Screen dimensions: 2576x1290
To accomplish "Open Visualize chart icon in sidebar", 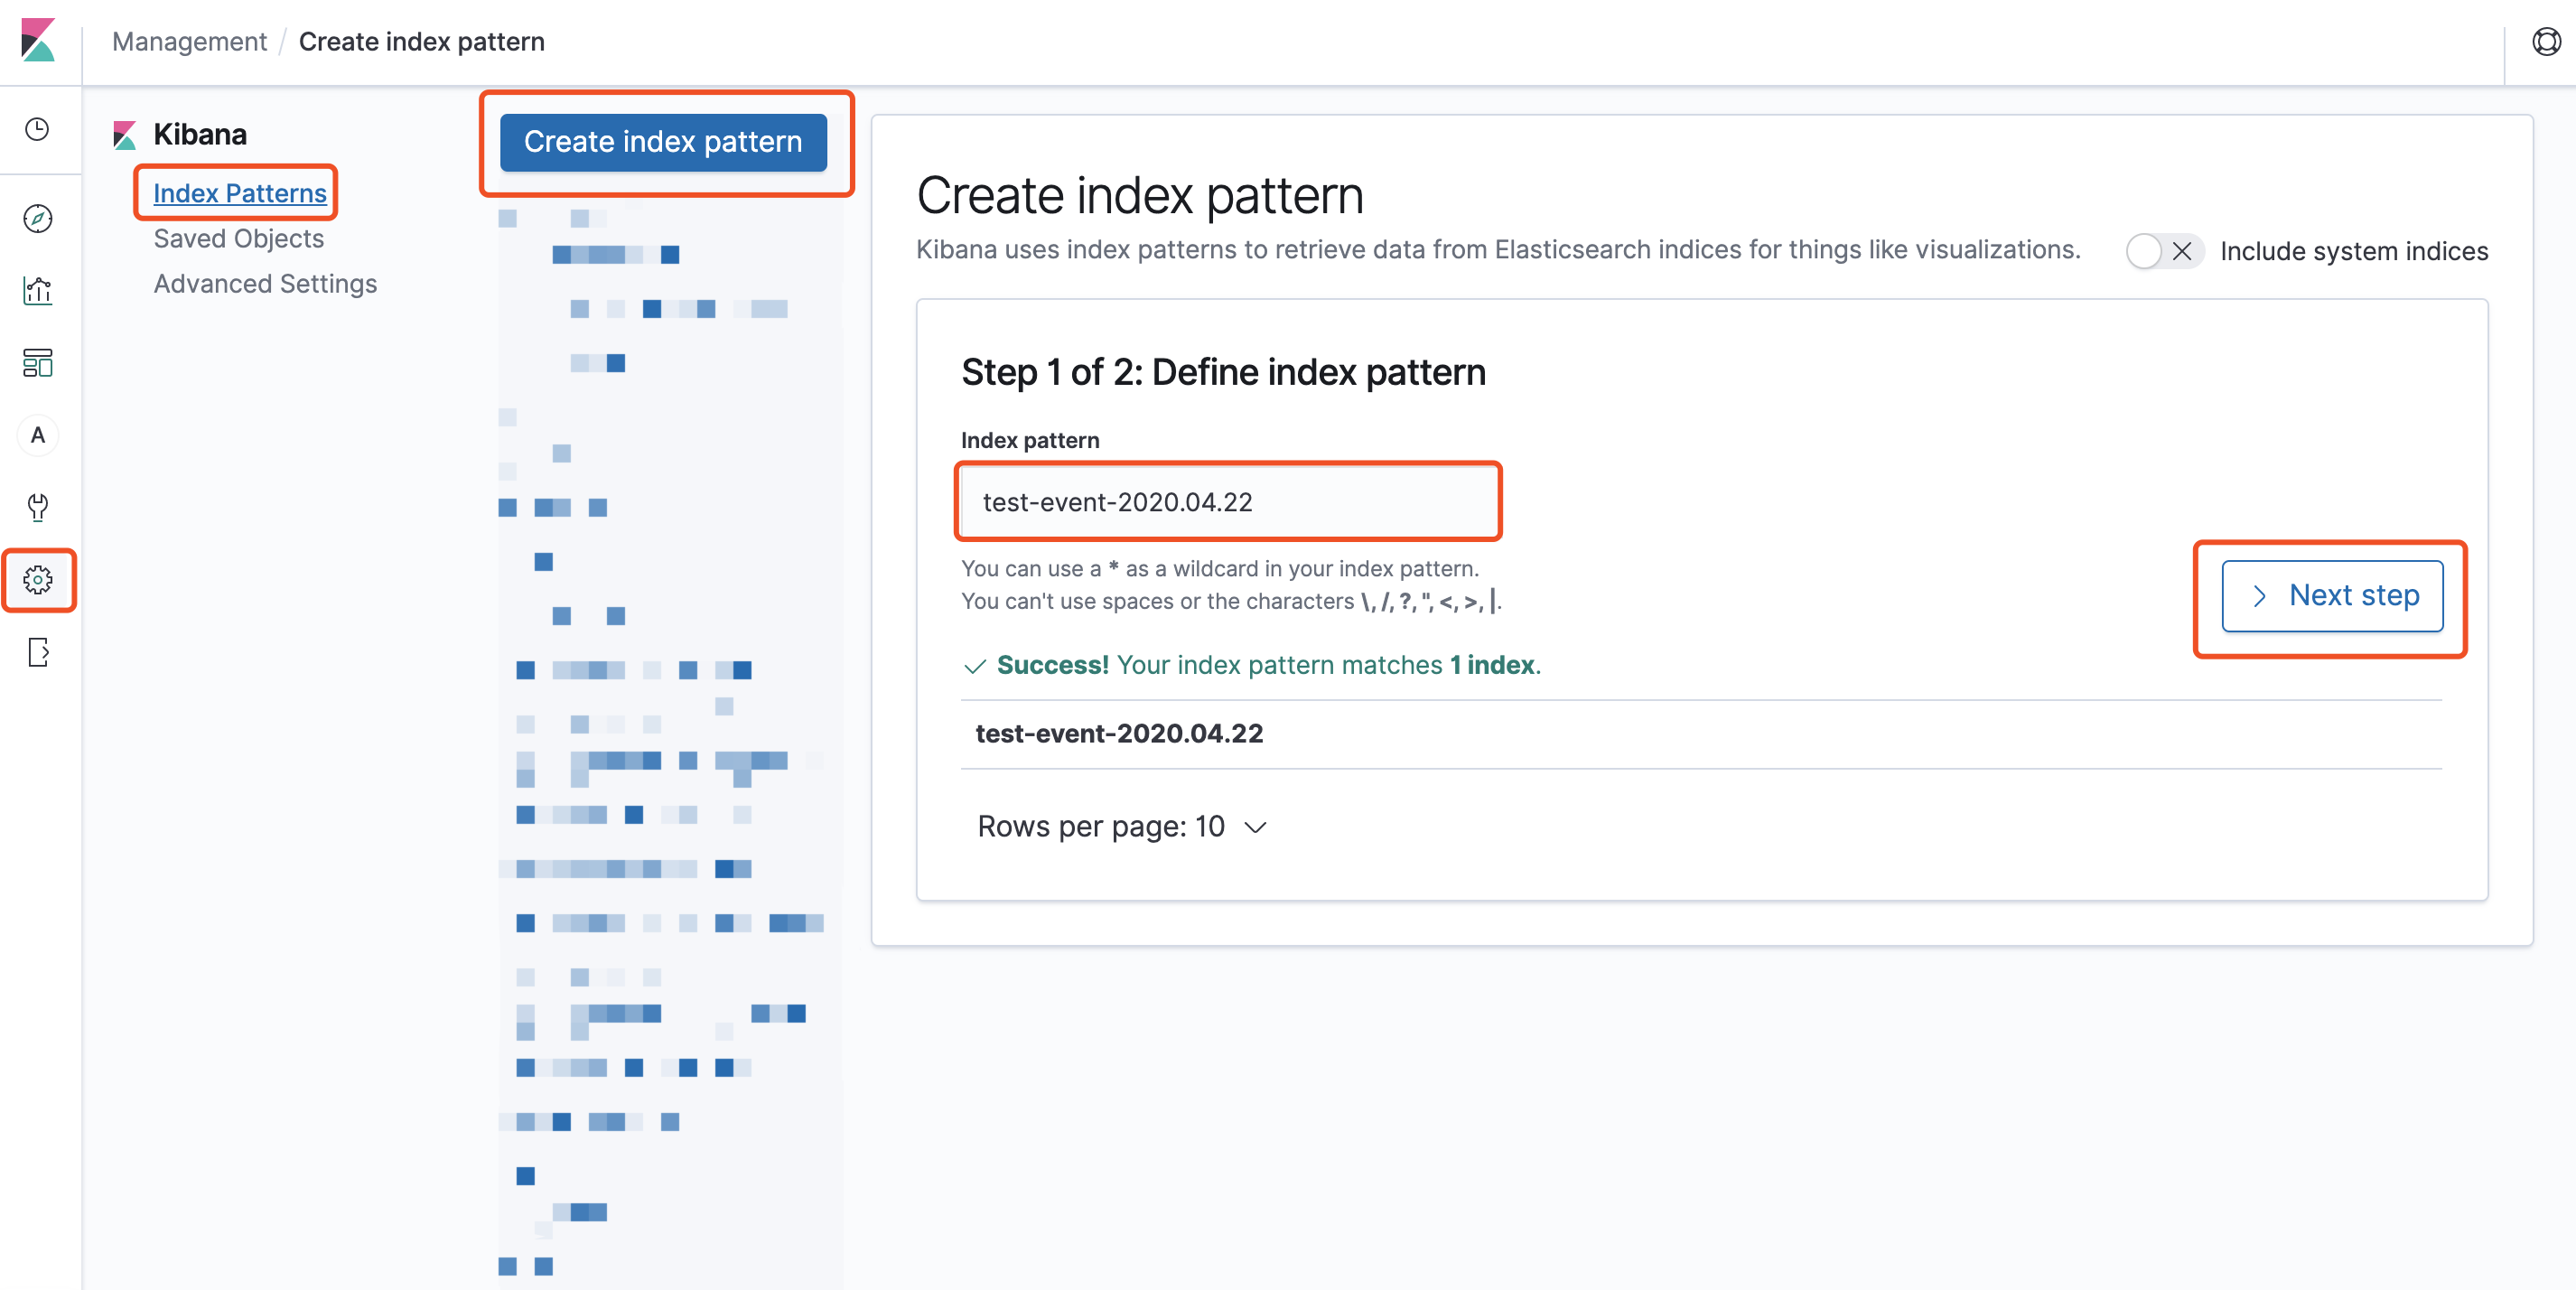I will tap(38, 291).
